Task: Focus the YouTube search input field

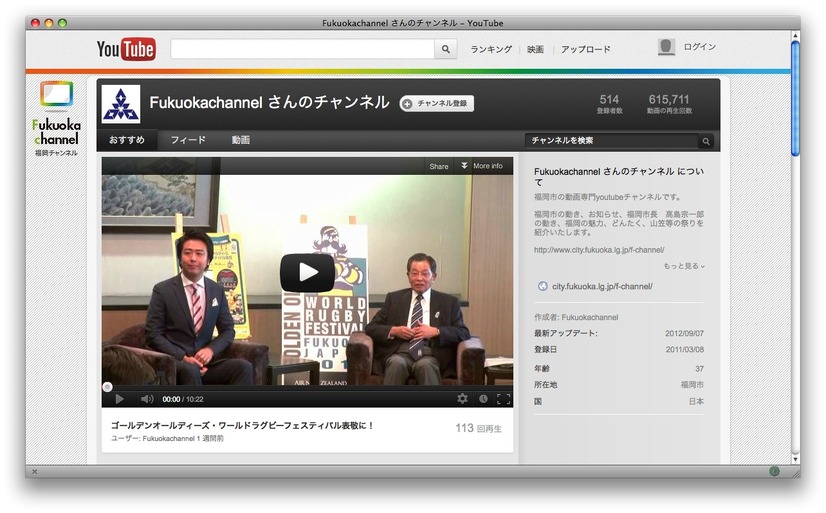Action: [x=302, y=49]
